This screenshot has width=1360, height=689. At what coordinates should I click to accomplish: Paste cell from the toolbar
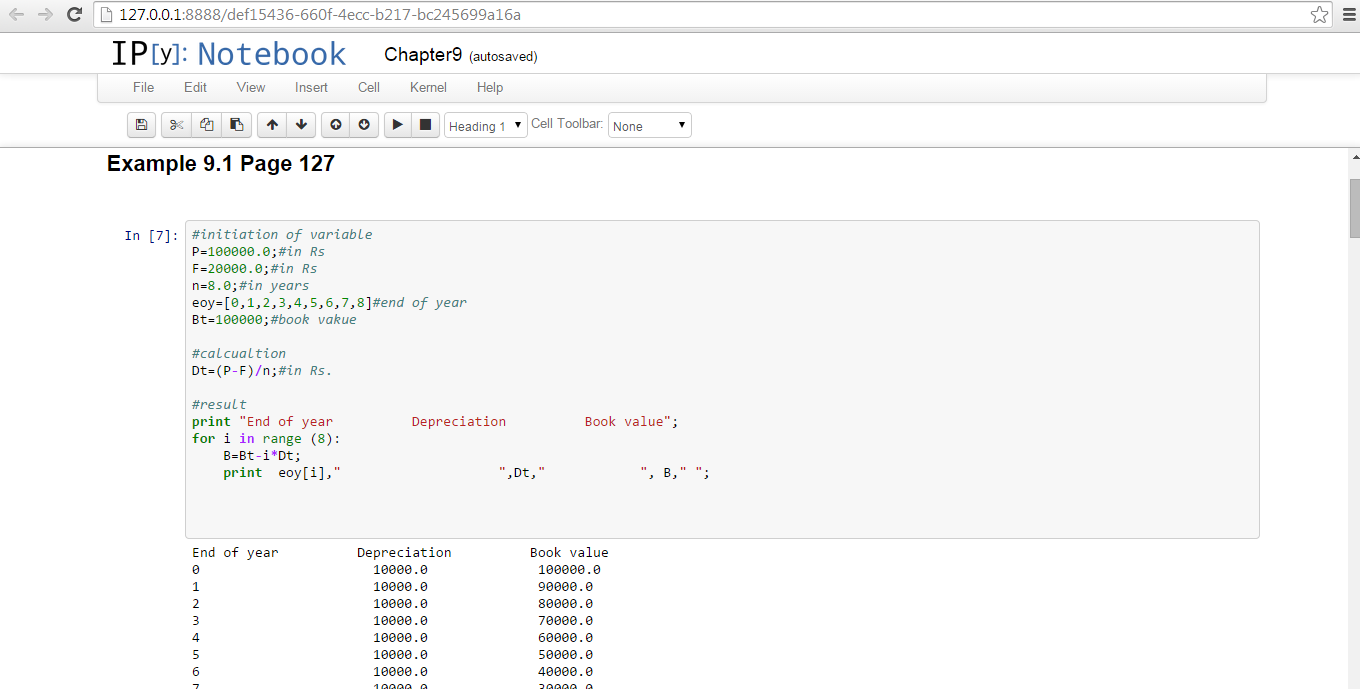click(x=236, y=125)
